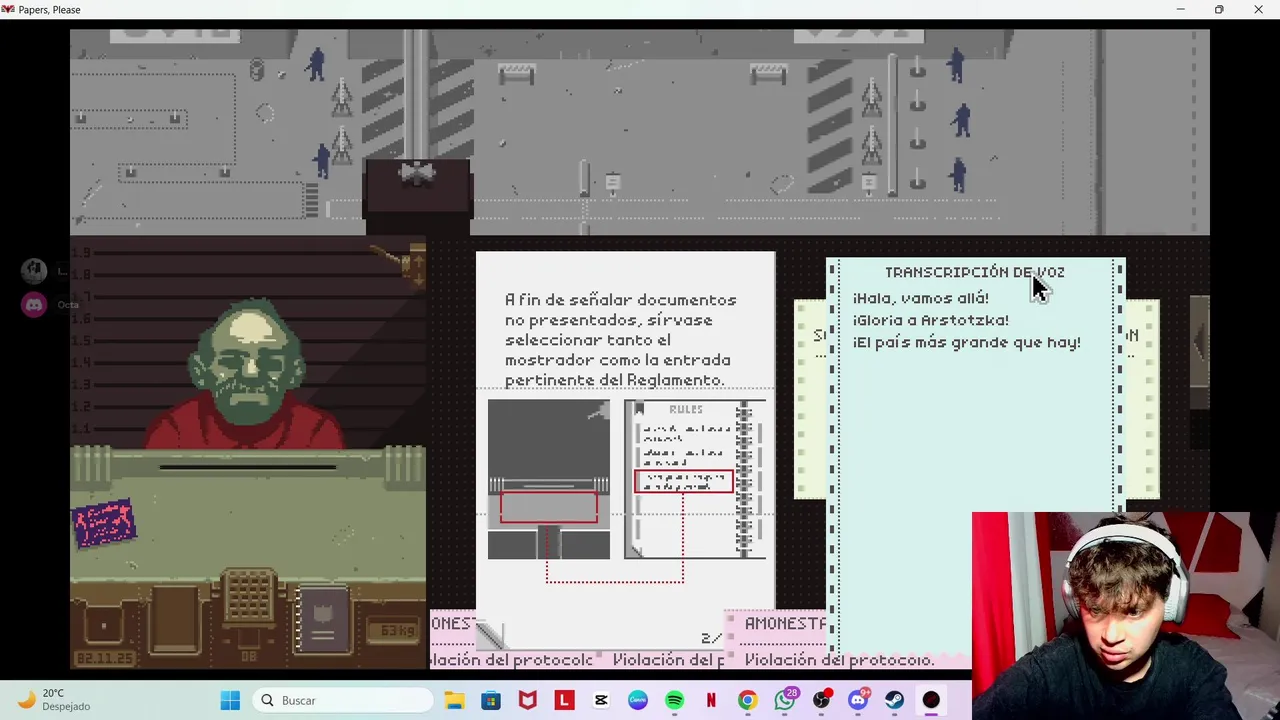Open the red L app in the taskbar
Viewport: 1280px width, 720px height.
coord(565,700)
